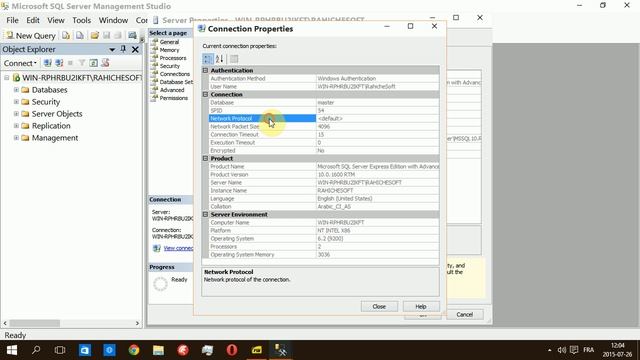Open the Tools menu
The width and height of the screenshot is (640, 360).
(82, 20)
